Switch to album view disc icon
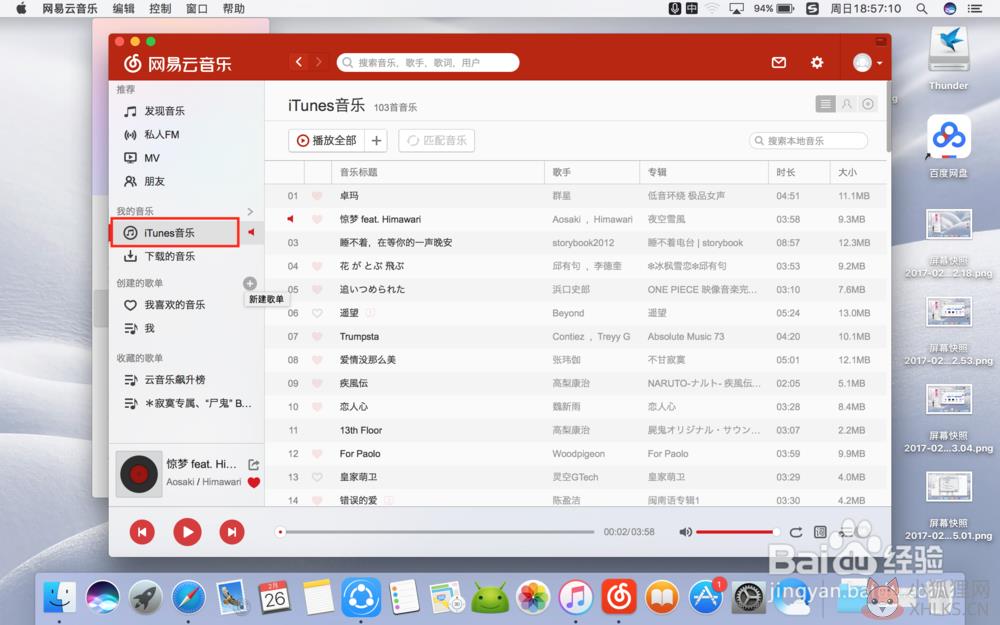This screenshot has height=625, width=1000. click(x=868, y=104)
